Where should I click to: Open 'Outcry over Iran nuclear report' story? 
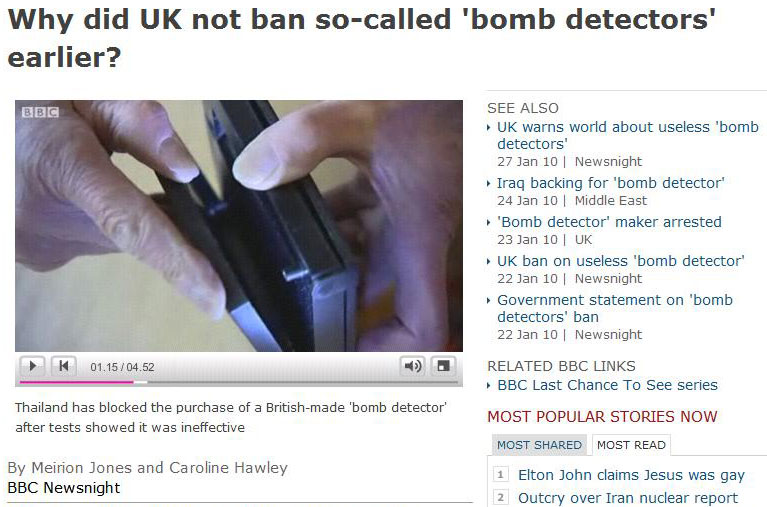[628, 498]
